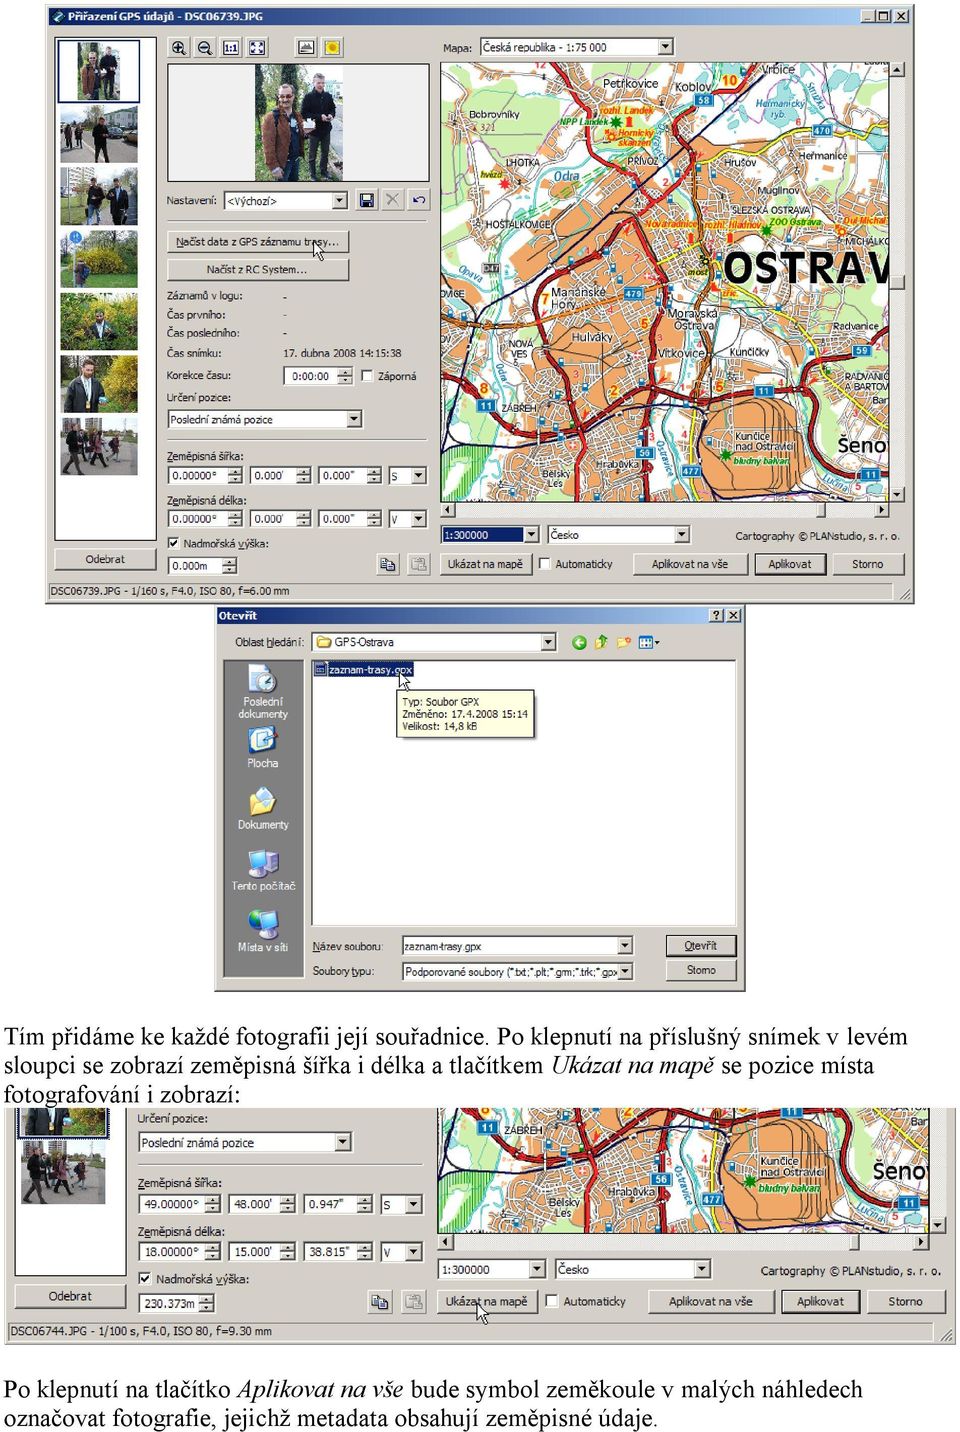Screen dimensions: 960x1432
Task: Save settings with the floppy disk icon
Action: click(367, 200)
